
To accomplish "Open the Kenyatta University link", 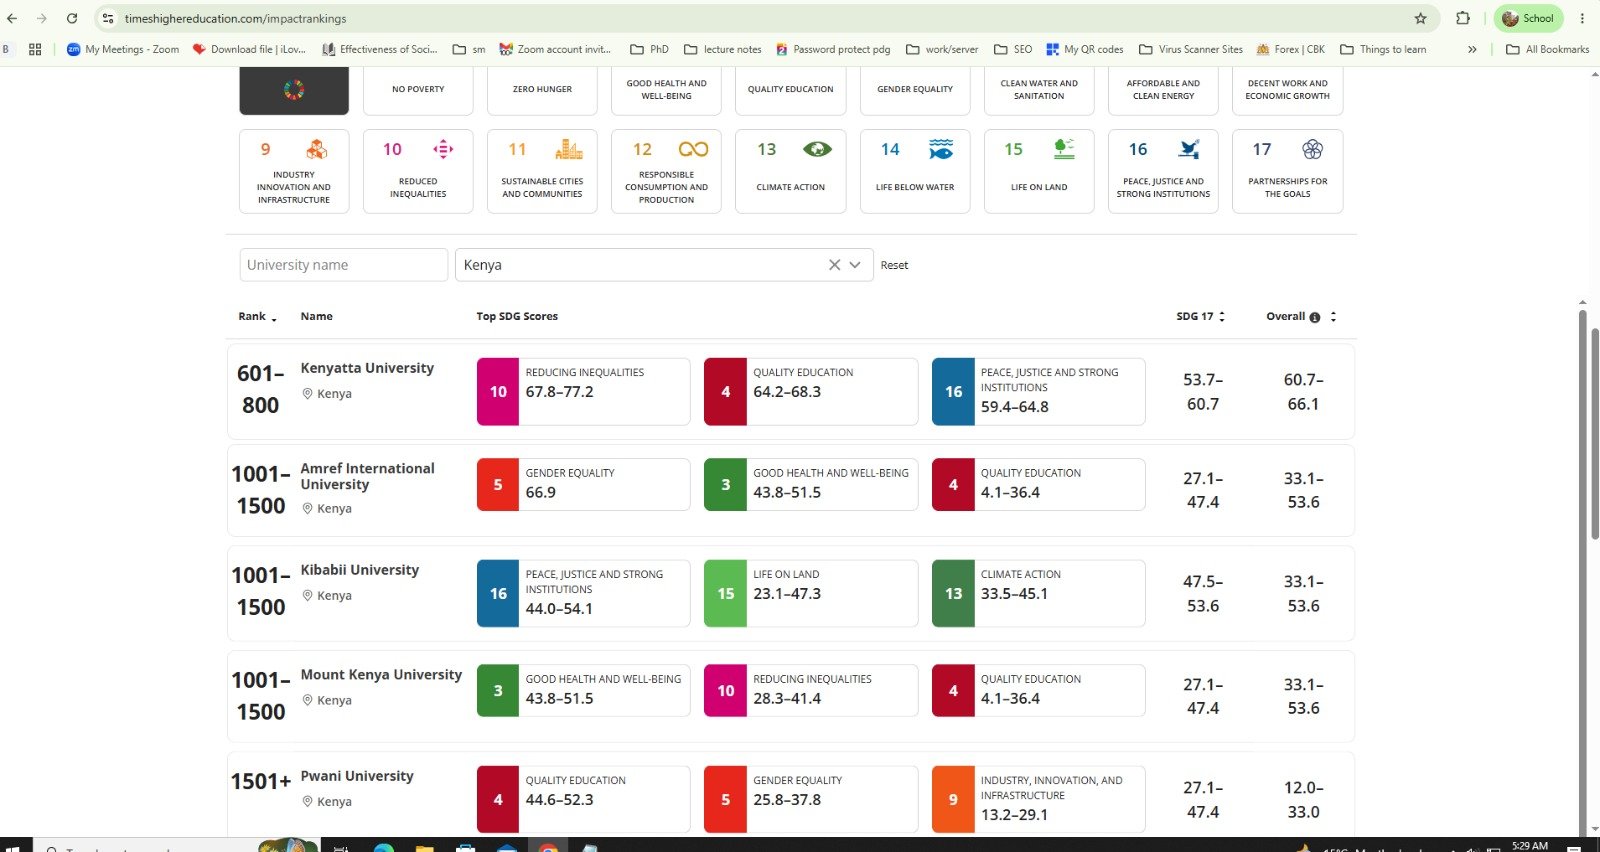I will coord(367,368).
